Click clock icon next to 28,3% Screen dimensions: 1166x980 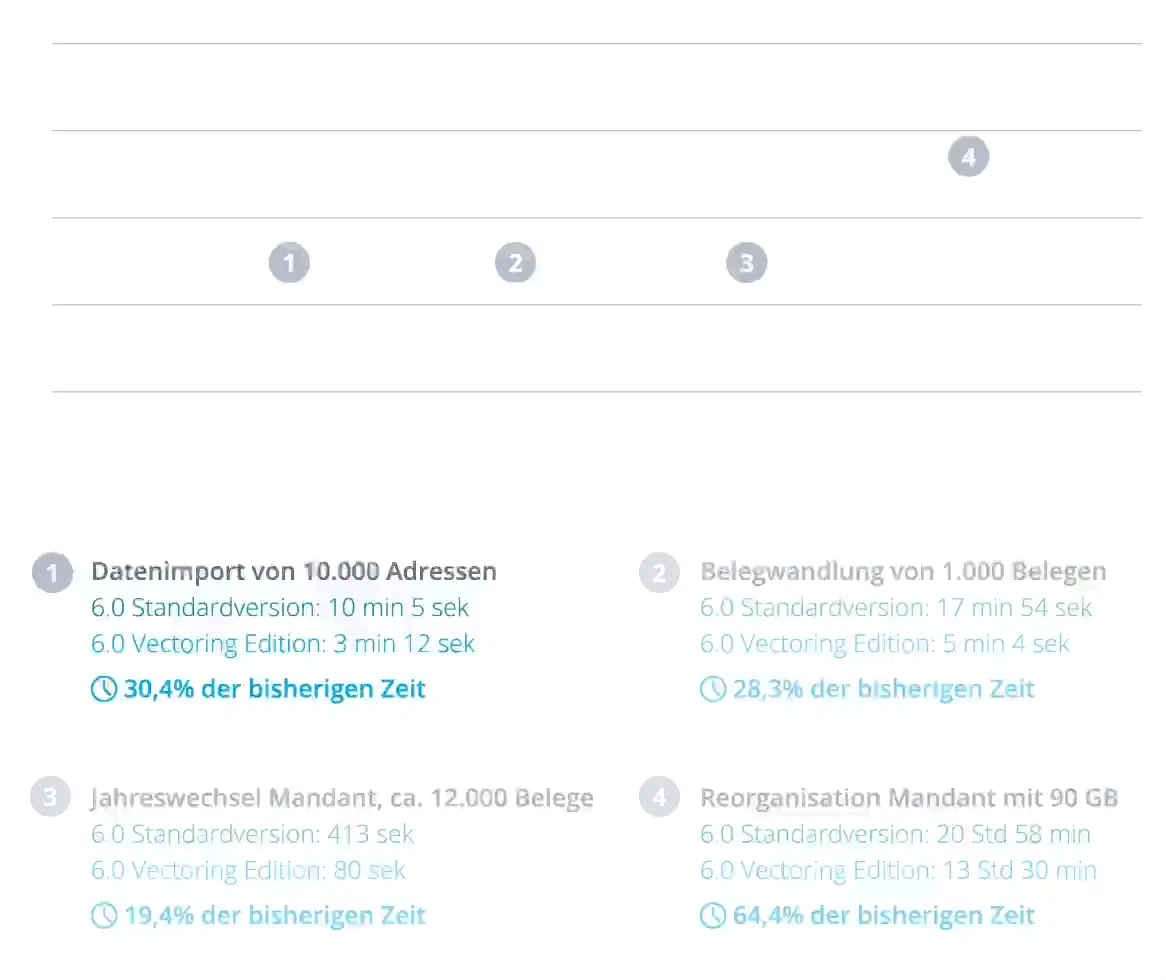click(712, 689)
